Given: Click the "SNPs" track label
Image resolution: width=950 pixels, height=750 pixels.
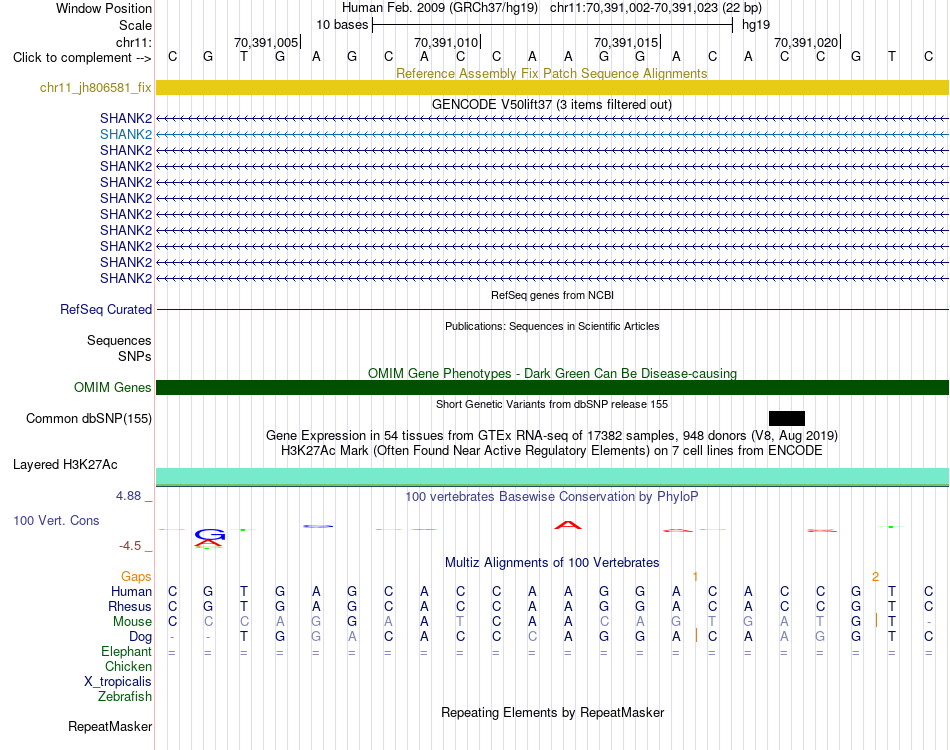Looking at the screenshot, I should [135, 356].
